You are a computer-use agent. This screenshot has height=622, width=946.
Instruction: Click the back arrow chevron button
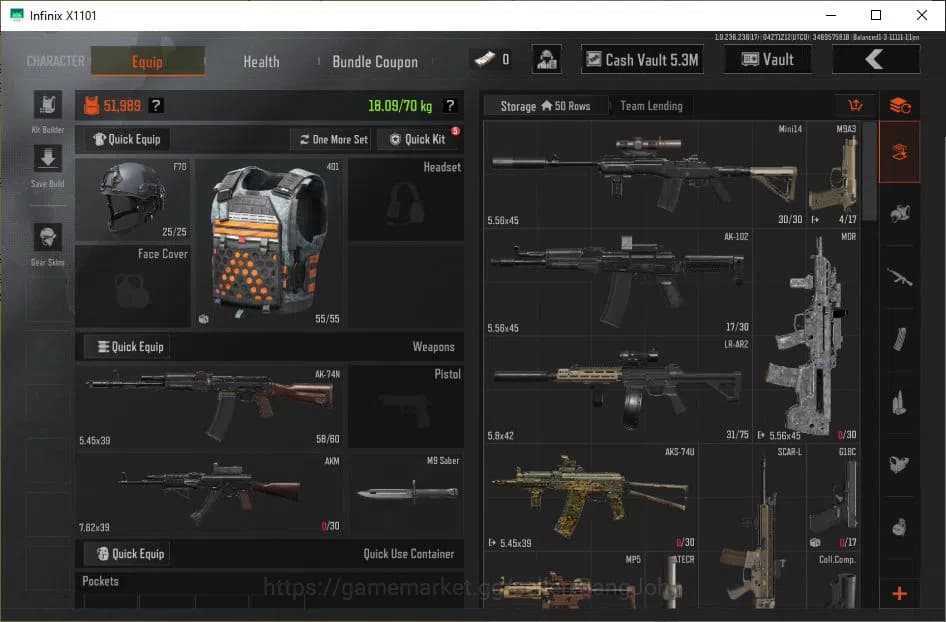point(874,60)
